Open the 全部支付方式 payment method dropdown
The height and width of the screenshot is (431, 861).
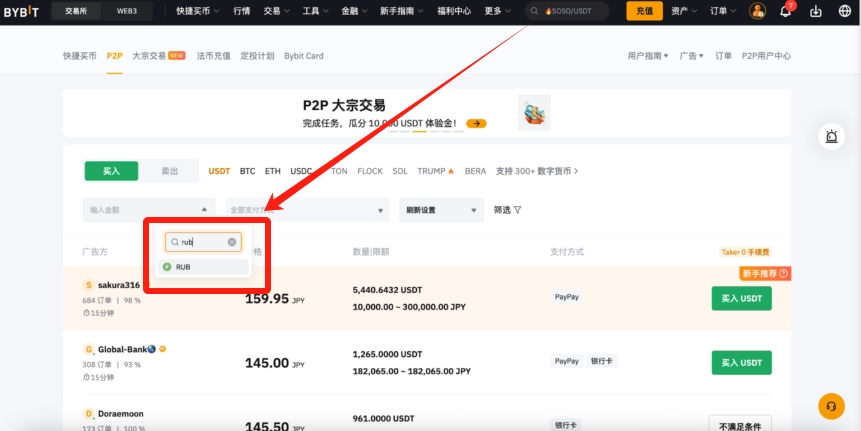tap(308, 210)
